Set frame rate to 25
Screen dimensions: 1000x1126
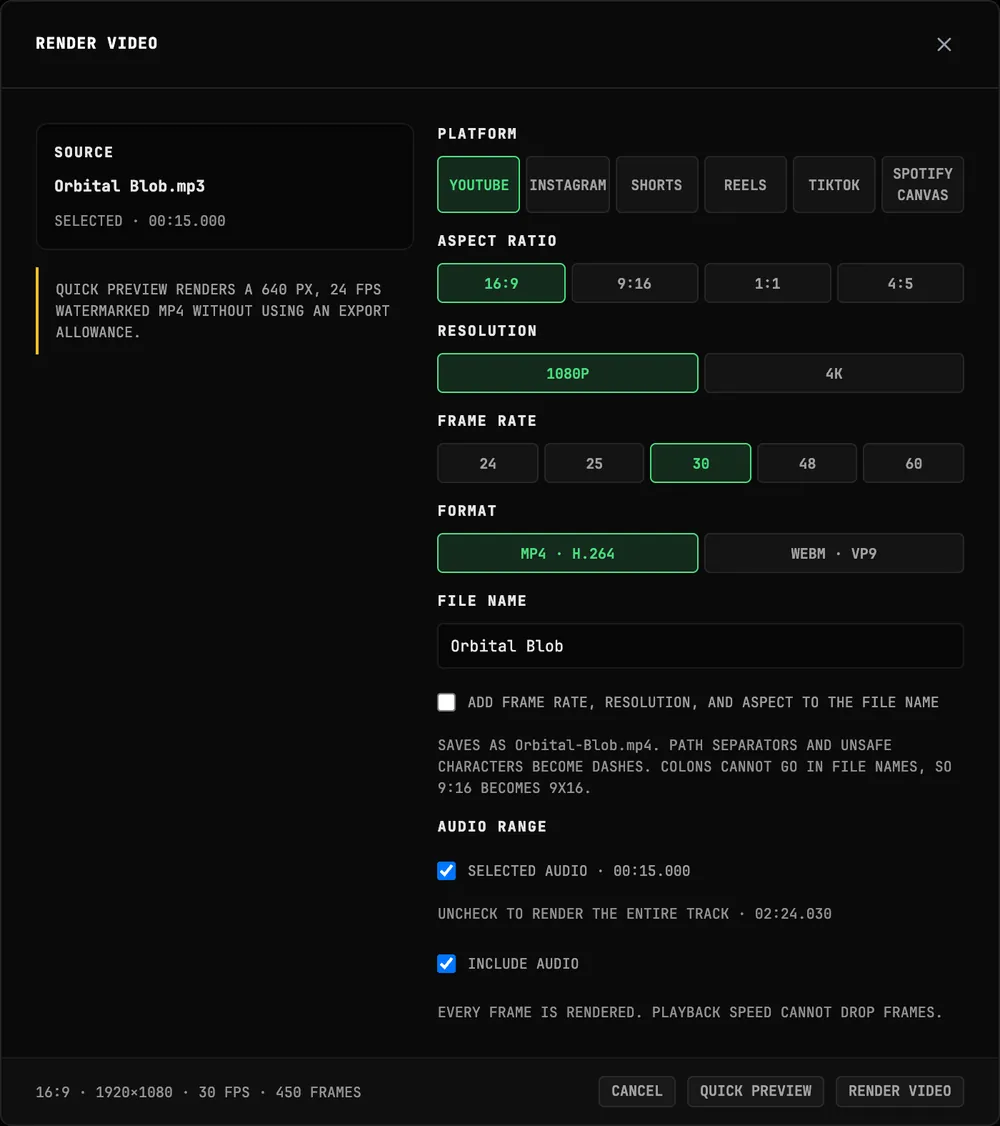tap(594, 463)
